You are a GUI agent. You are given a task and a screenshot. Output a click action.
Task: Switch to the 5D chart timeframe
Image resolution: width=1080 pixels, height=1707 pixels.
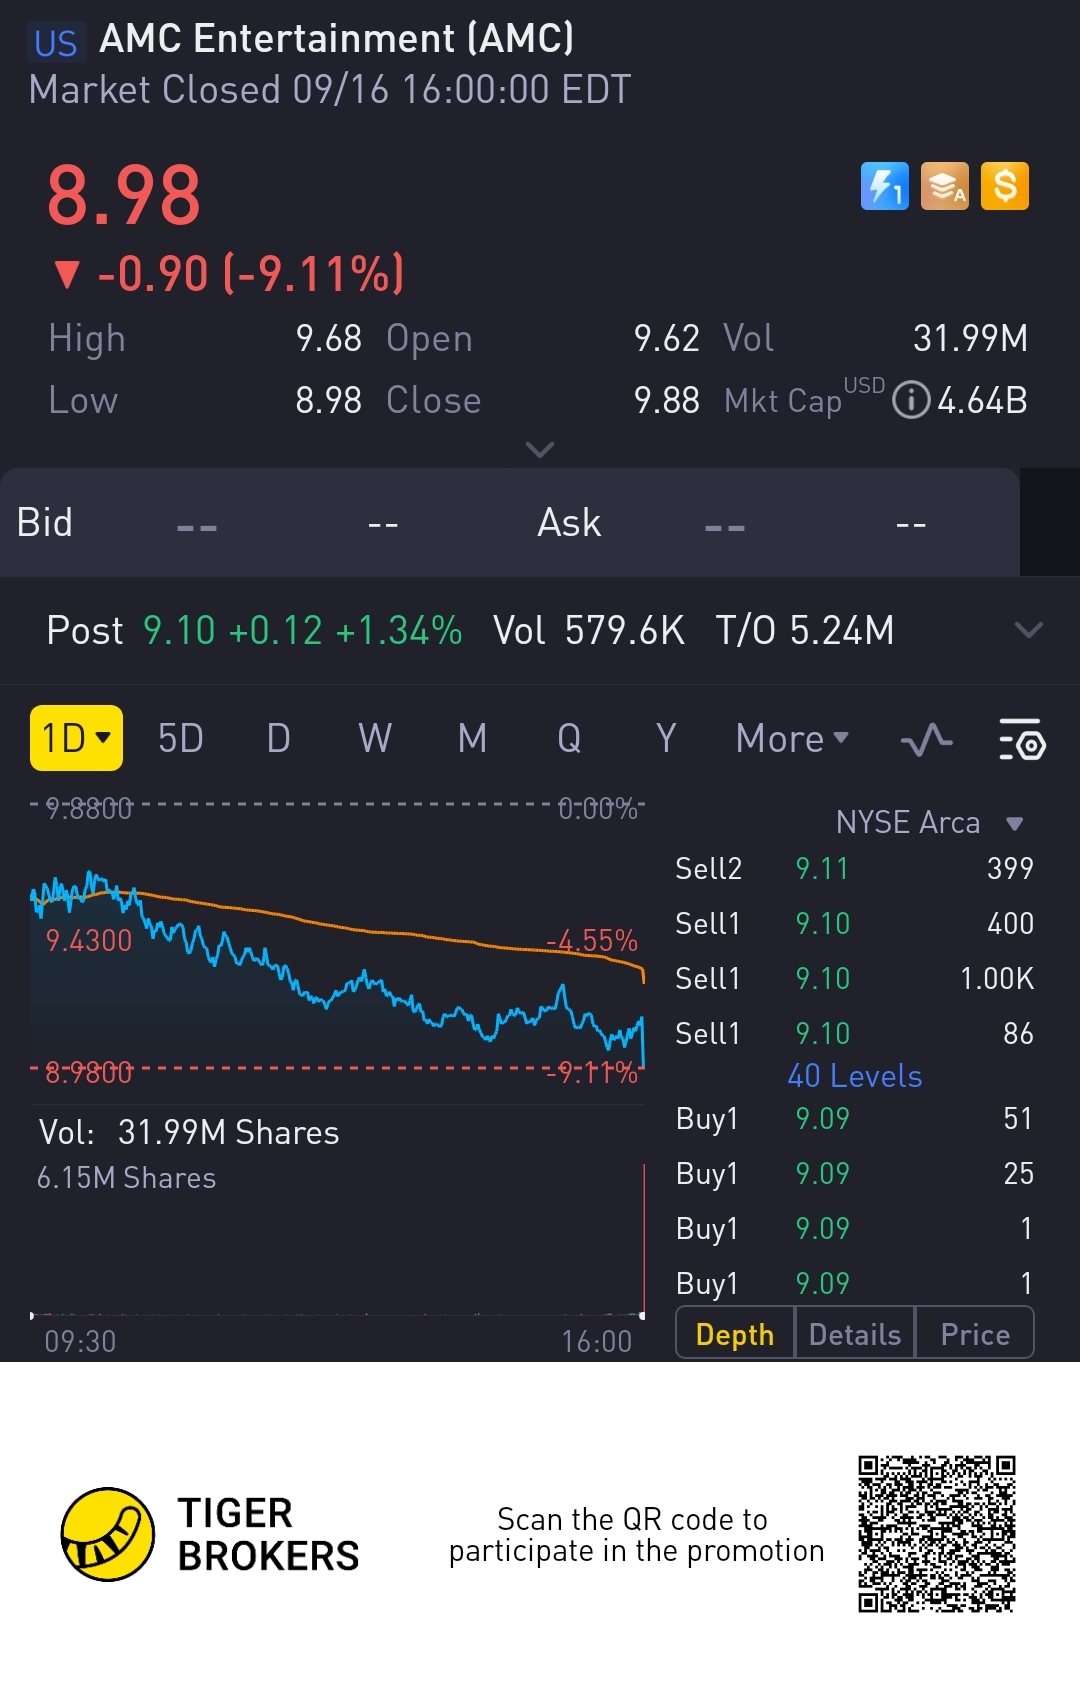(x=181, y=739)
